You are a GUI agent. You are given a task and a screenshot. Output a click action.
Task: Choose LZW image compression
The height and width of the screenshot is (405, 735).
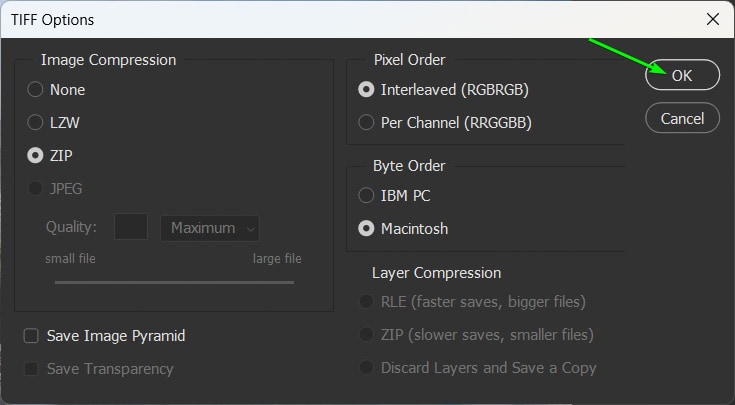click(x=36, y=123)
